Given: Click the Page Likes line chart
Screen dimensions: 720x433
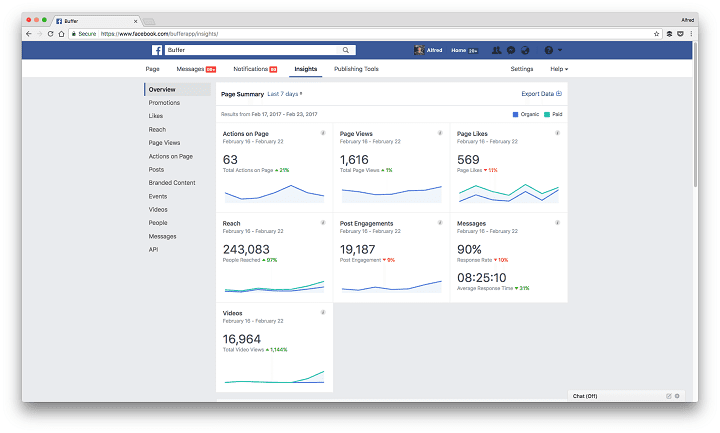Looking at the screenshot, I should click(509, 193).
